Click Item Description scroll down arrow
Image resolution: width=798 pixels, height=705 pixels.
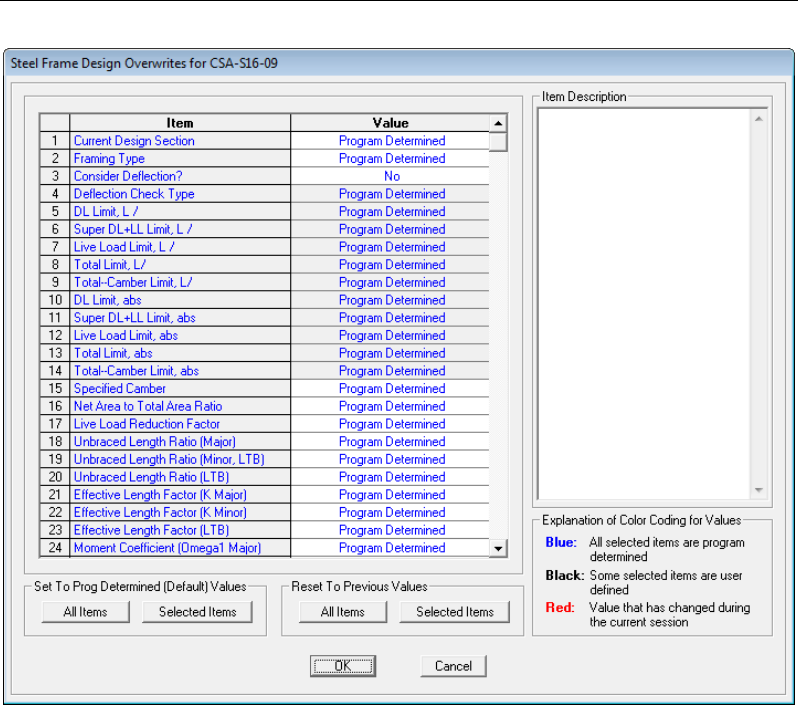tap(758, 490)
